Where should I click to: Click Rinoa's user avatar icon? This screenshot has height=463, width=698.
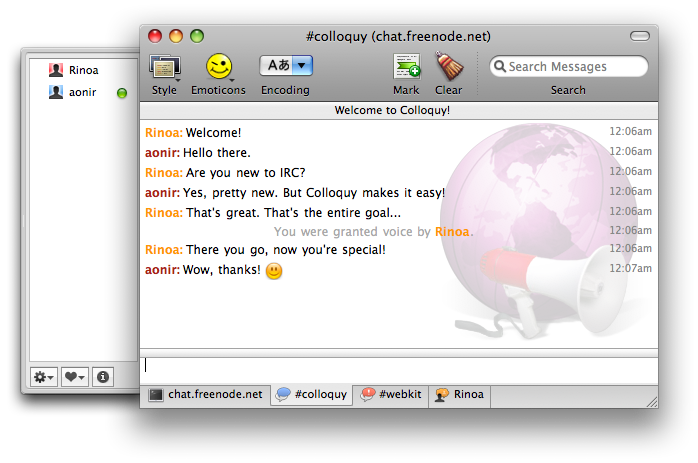point(56,70)
